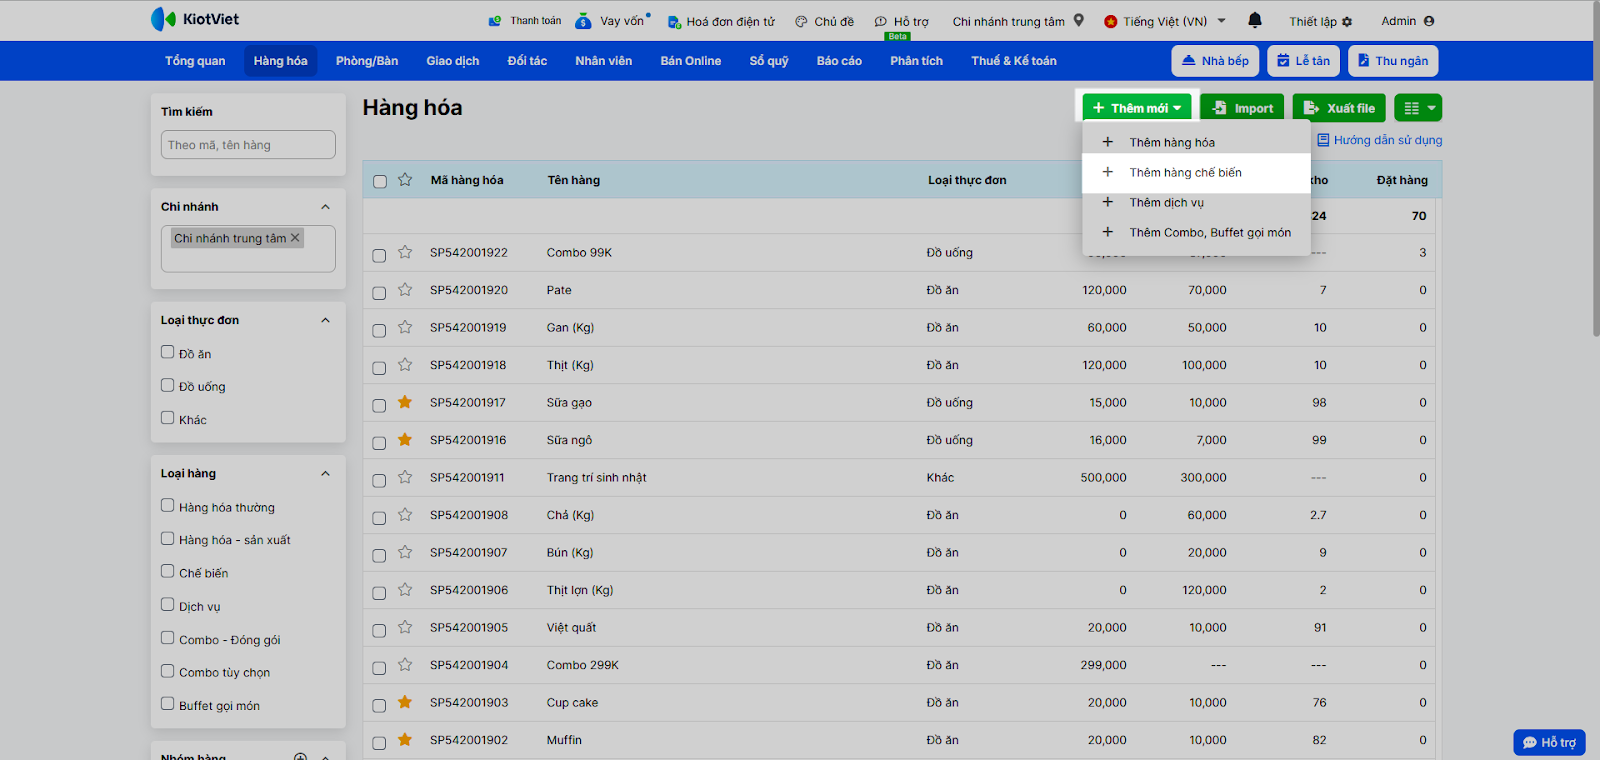Image resolution: width=1600 pixels, height=760 pixels.
Task: Click the Xuất file export button
Action: pos(1338,108)
